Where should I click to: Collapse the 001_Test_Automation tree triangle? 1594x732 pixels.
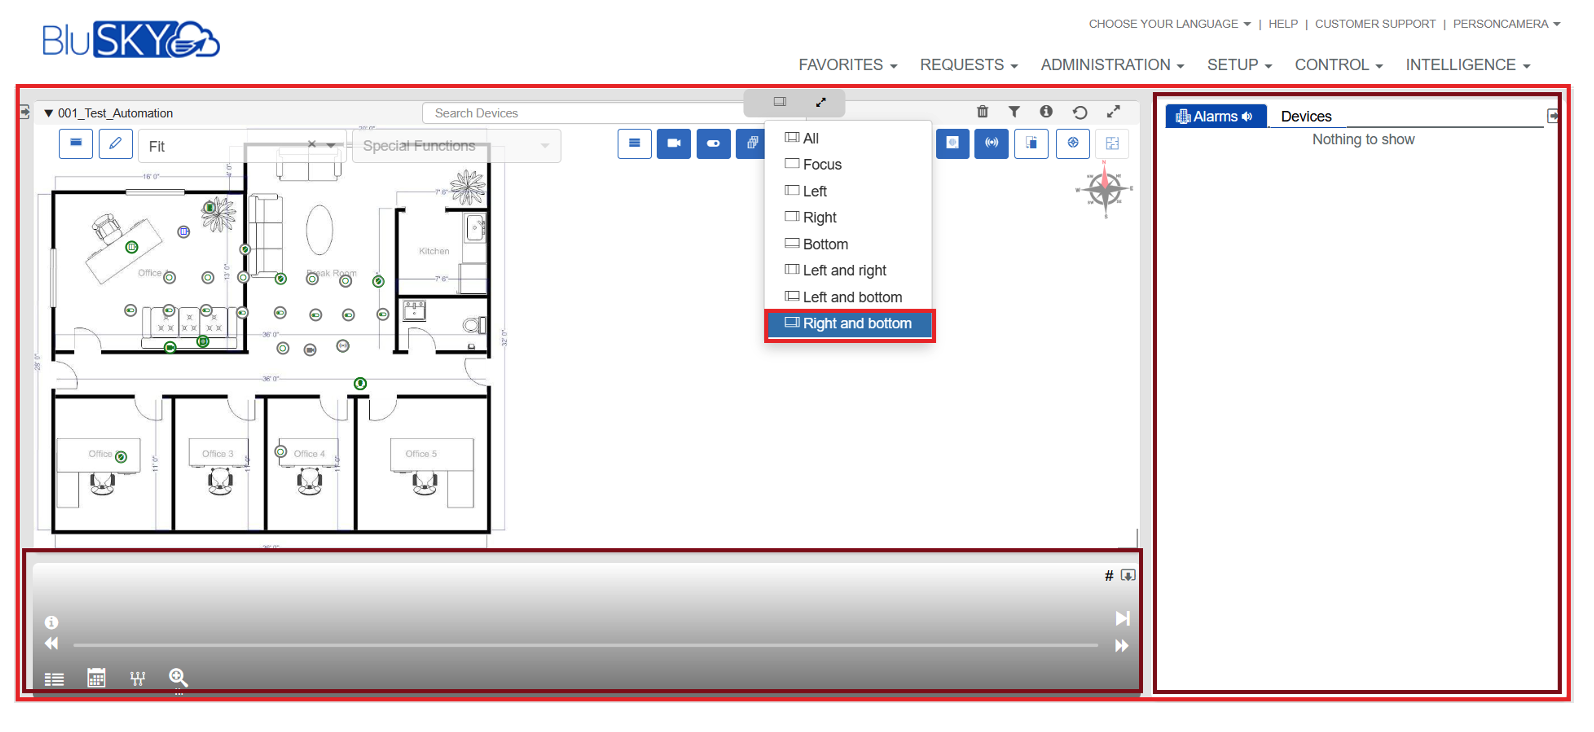point(48,113)
